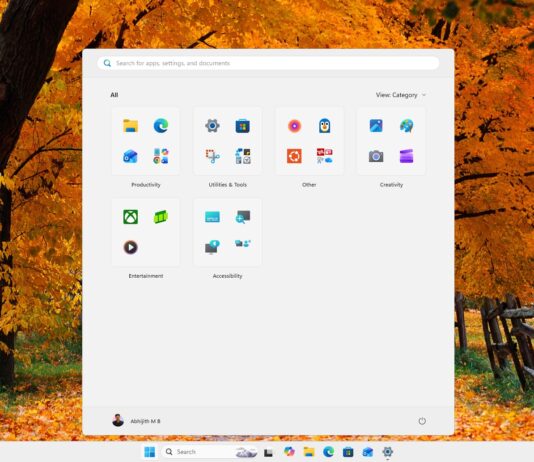Click the Creativity group label
The image size is (534, 462).
click(x=391, y=185)
